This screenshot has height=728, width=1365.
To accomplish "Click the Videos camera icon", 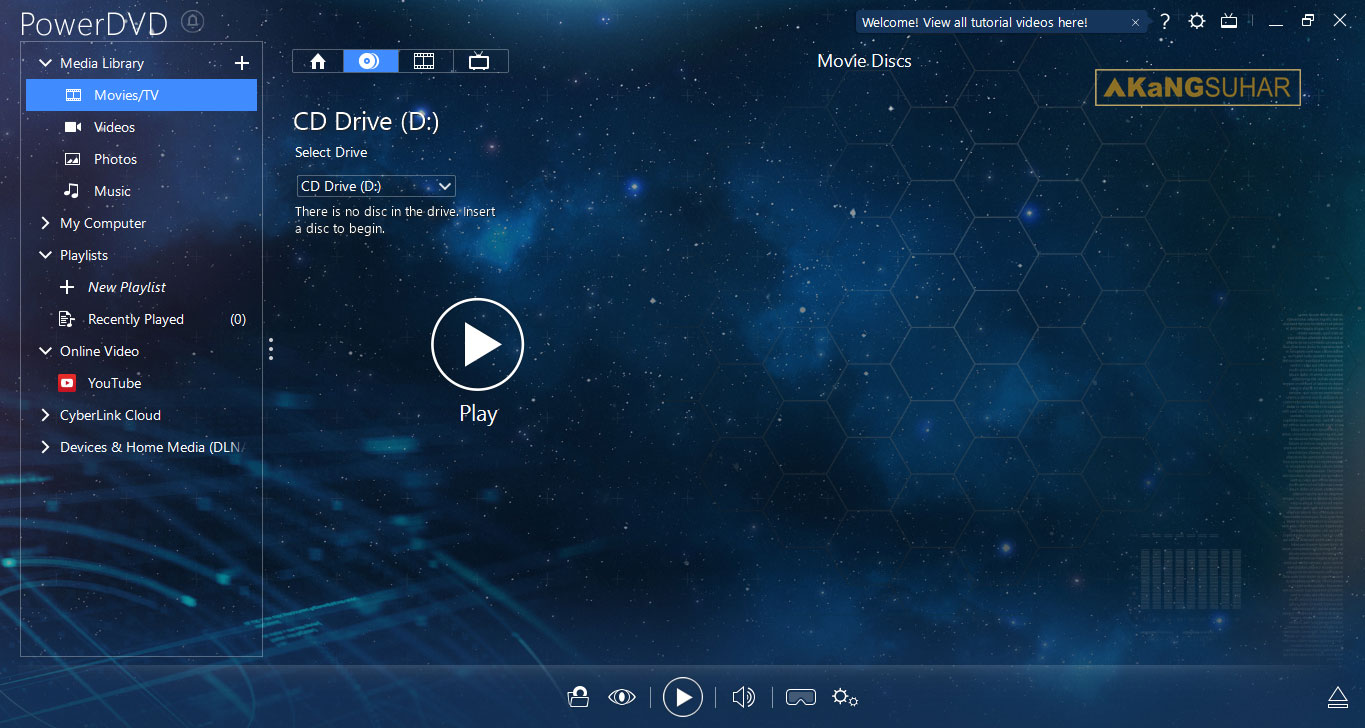I will tap(73, 127).
